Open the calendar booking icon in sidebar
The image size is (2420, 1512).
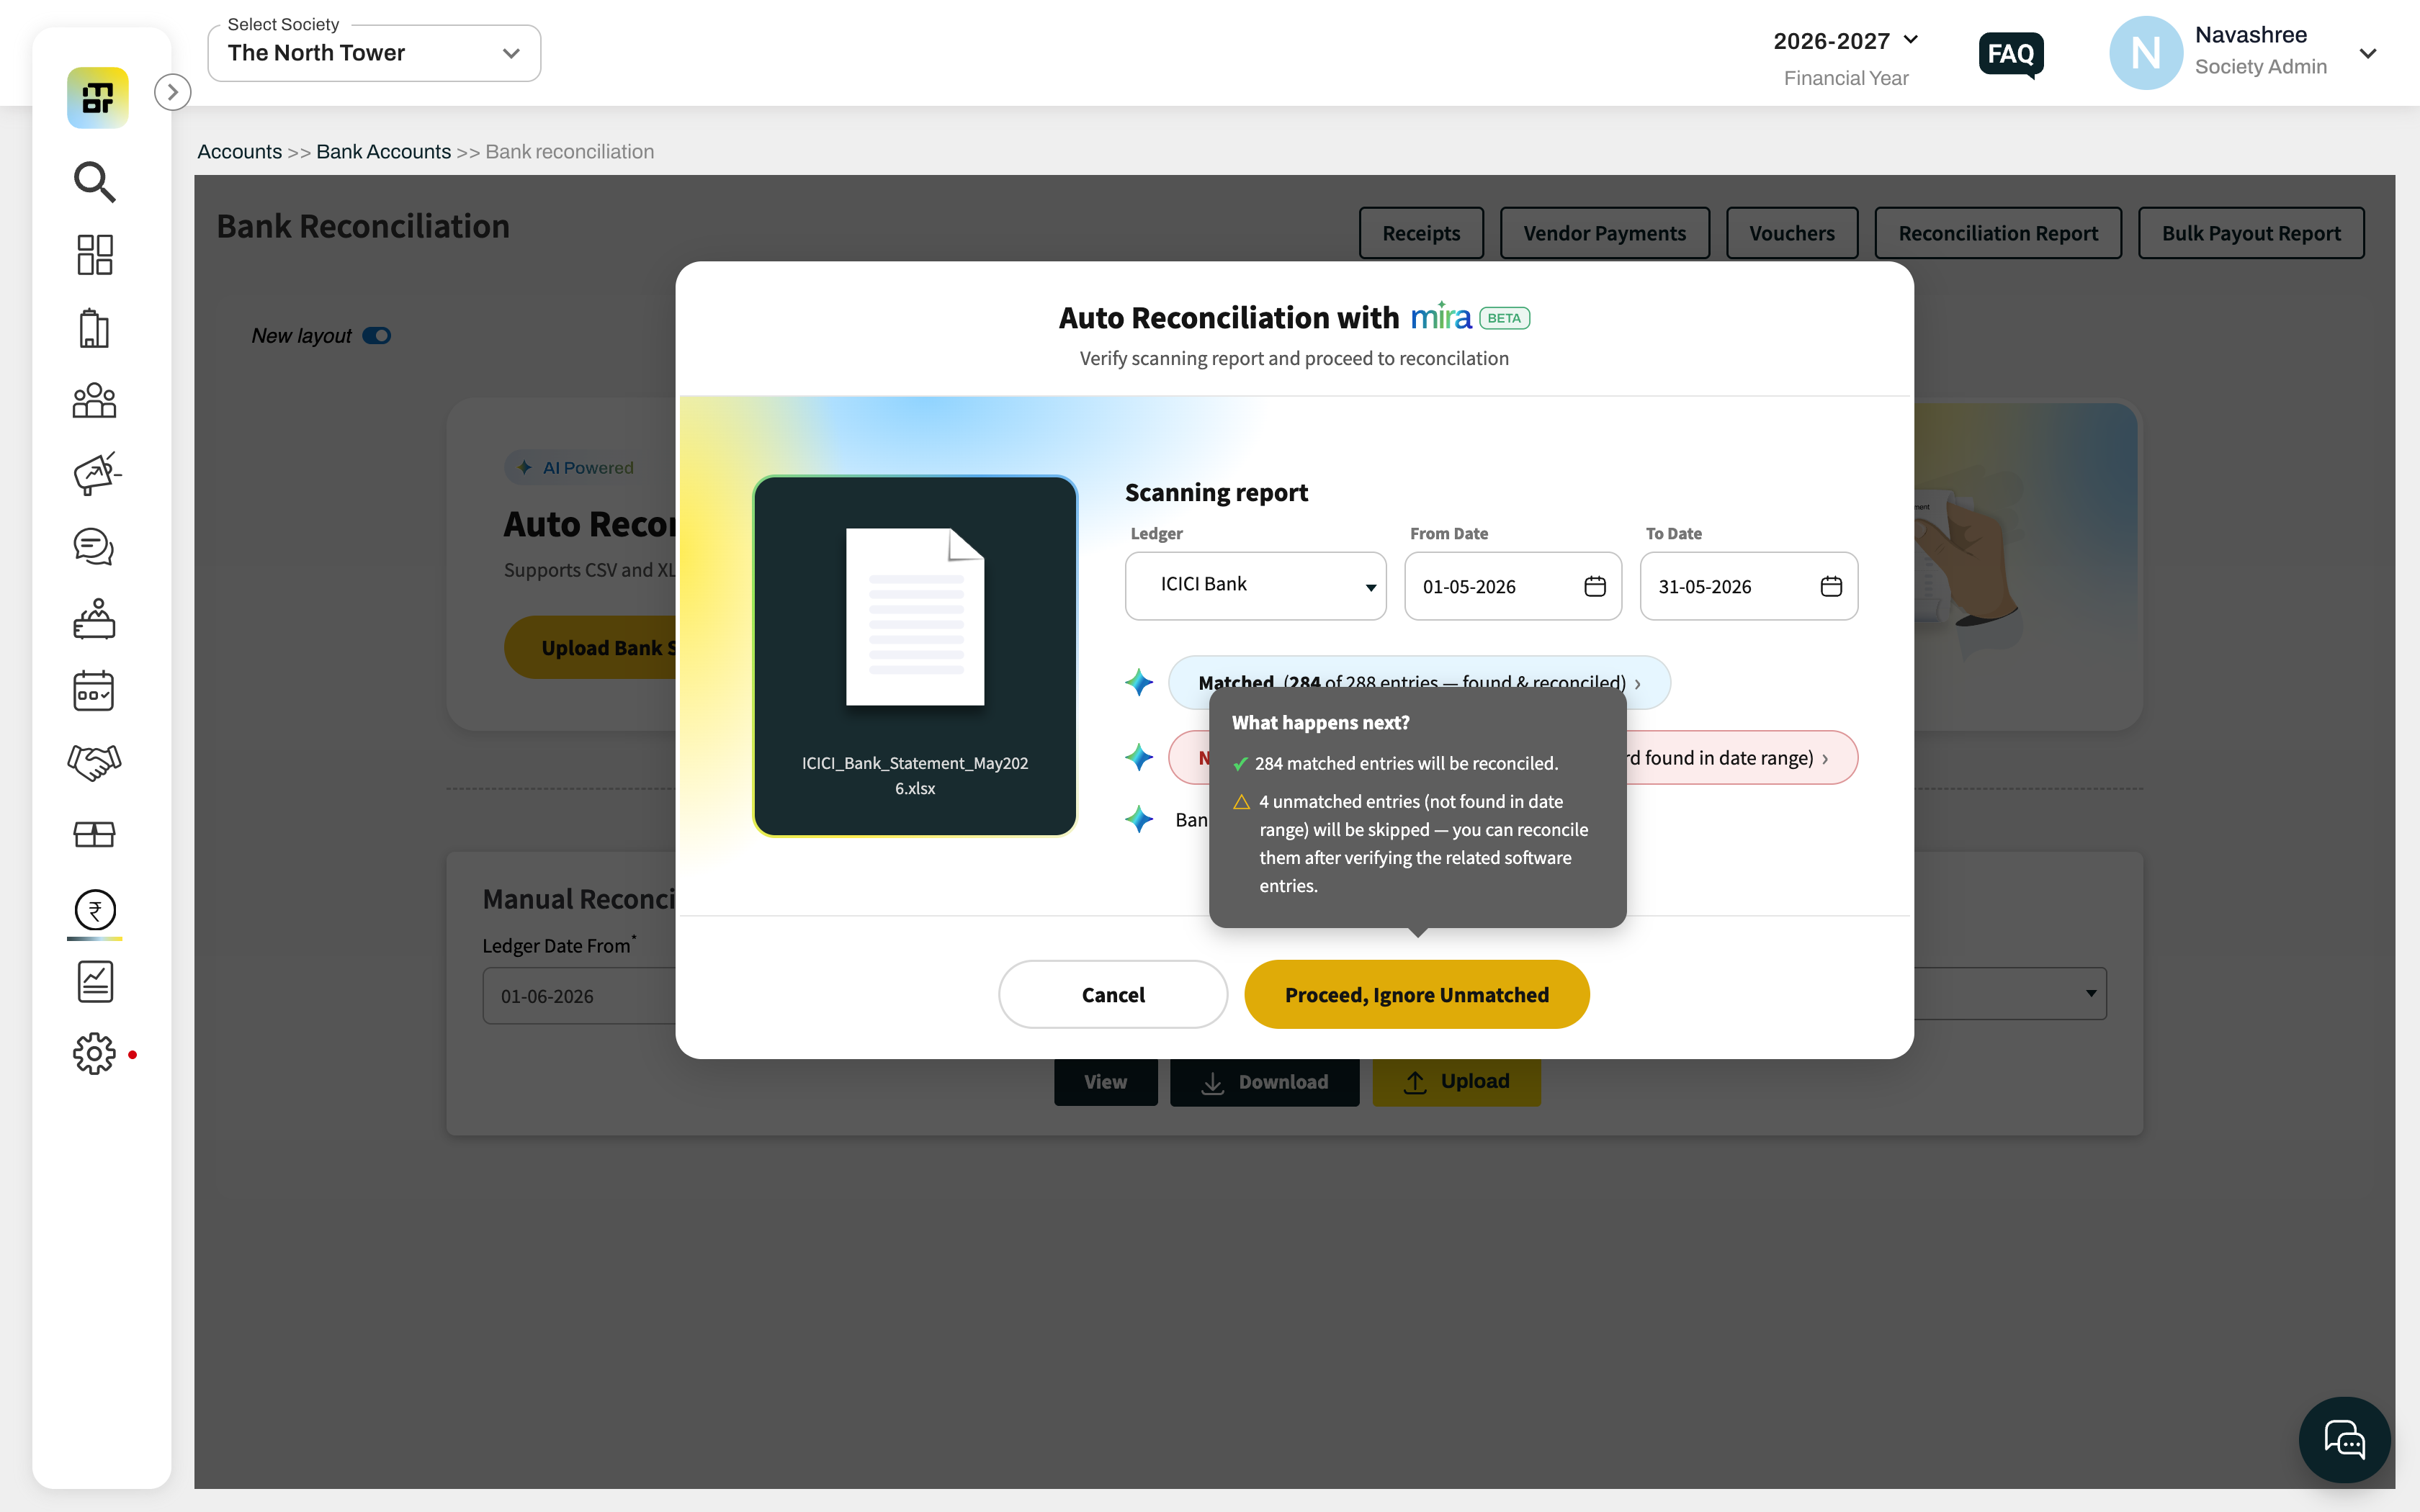coord(94,690)
